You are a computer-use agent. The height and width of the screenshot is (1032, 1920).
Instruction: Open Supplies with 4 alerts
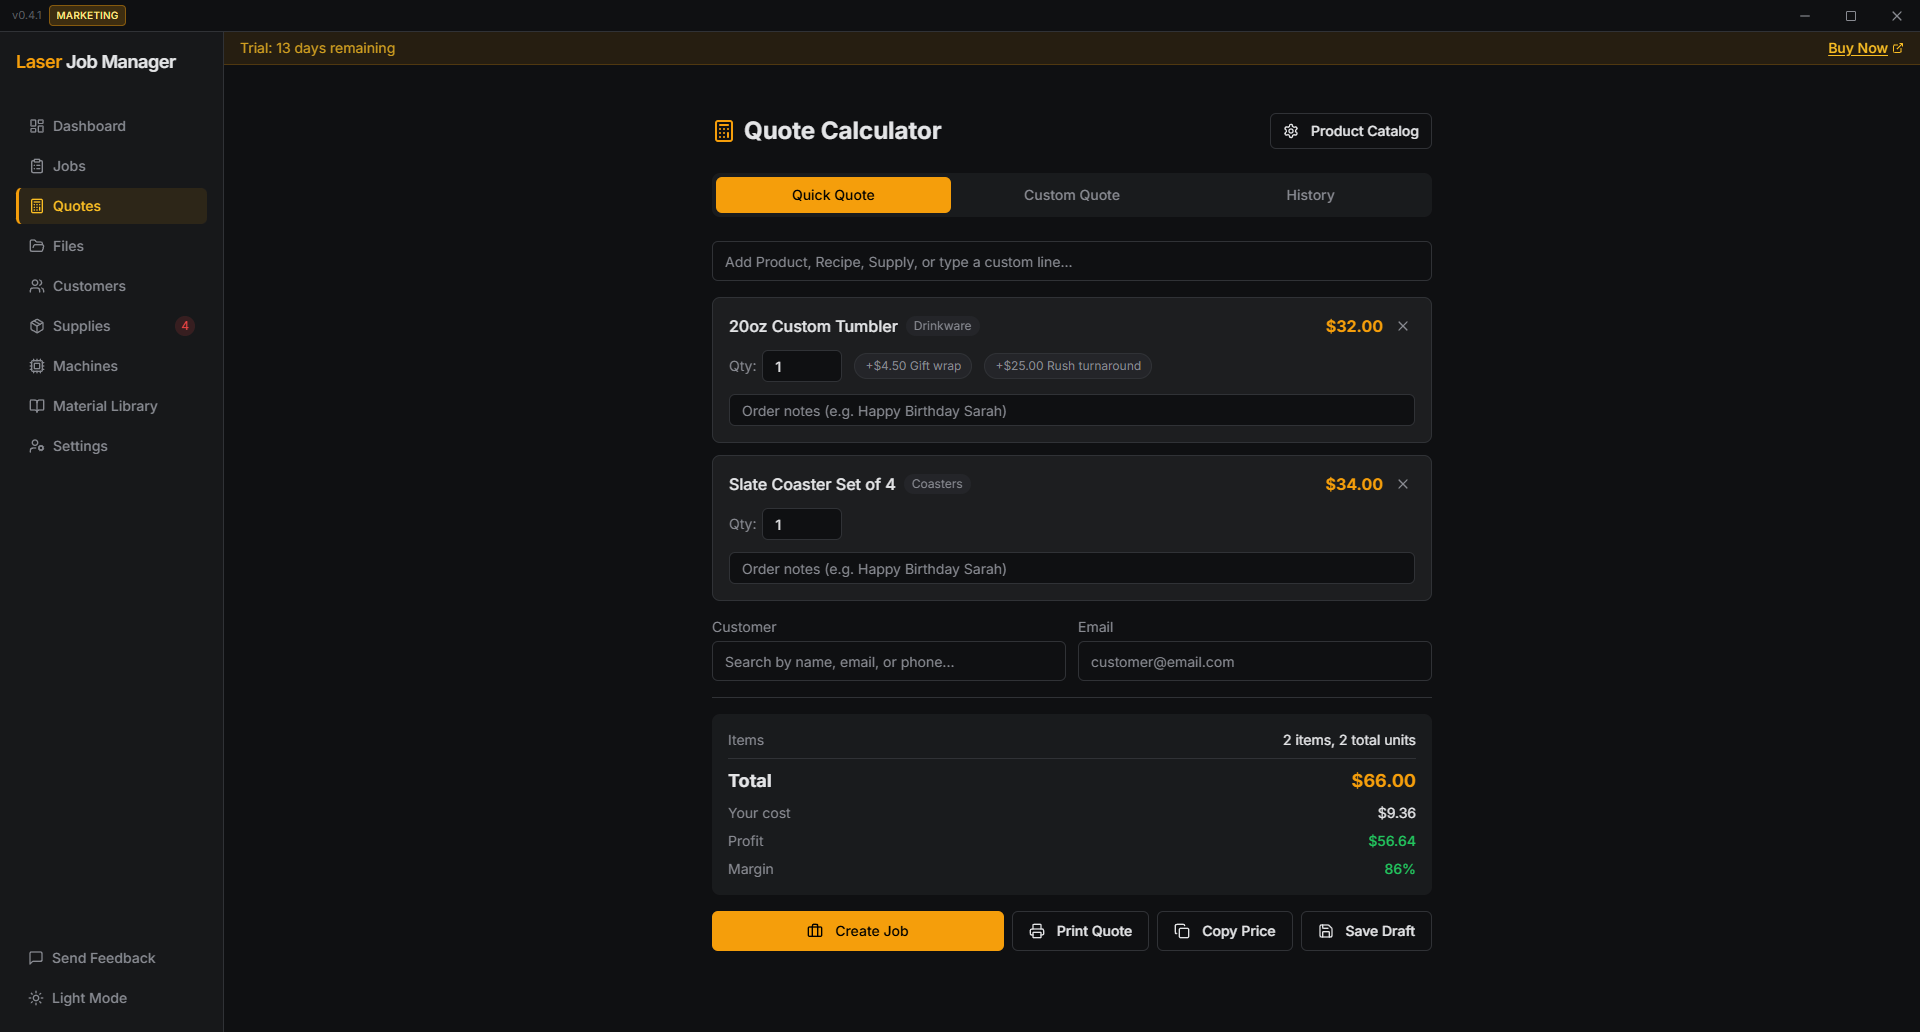point(82,326)
